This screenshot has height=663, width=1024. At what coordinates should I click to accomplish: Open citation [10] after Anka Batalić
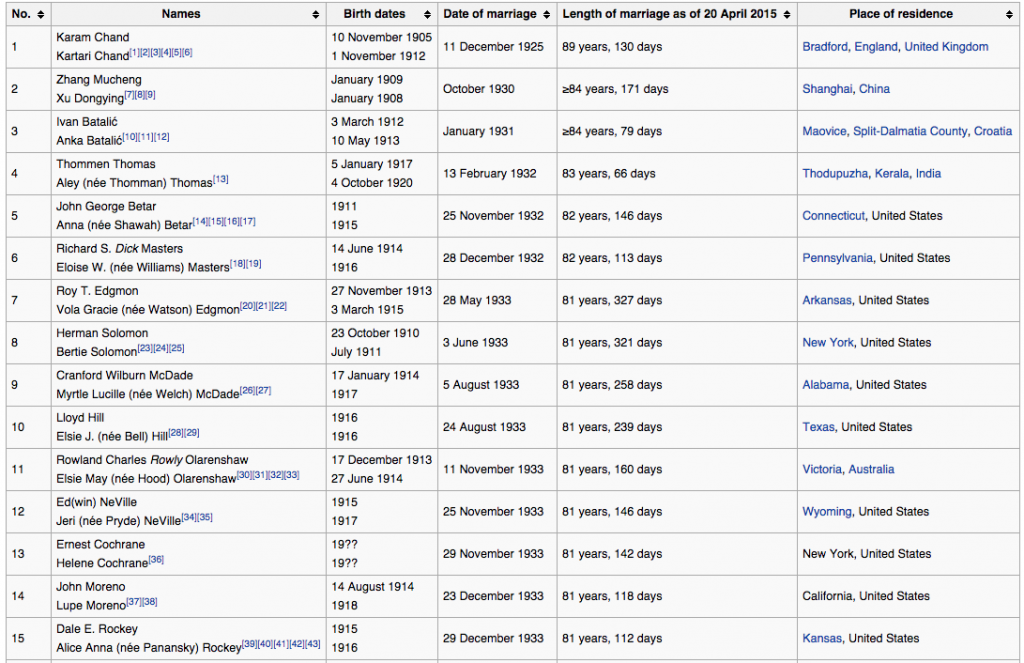[130, 137]
